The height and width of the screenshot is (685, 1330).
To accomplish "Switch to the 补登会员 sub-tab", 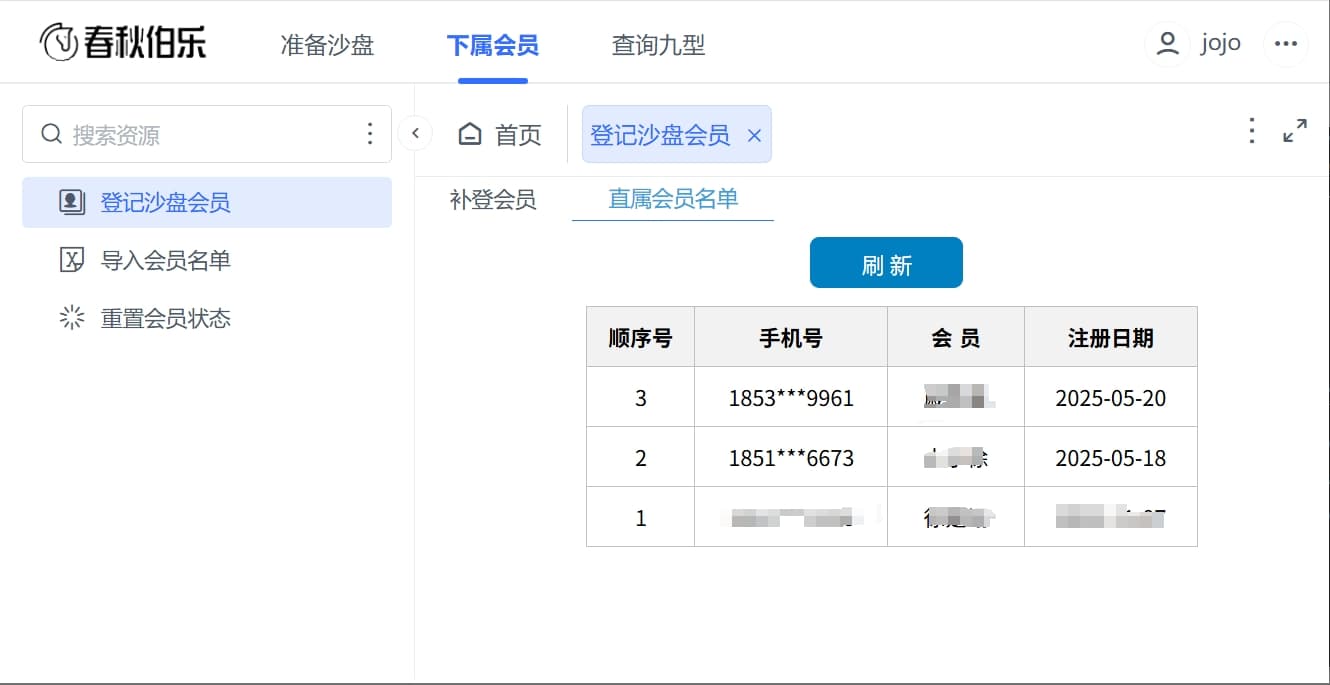I will 493,199.
